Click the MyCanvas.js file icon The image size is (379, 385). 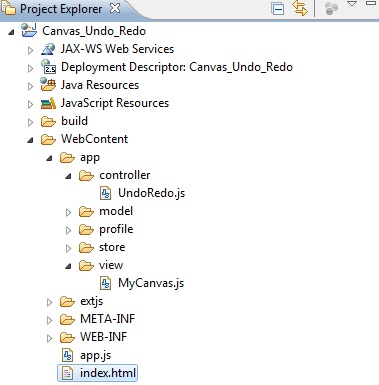tap(106, 283)
